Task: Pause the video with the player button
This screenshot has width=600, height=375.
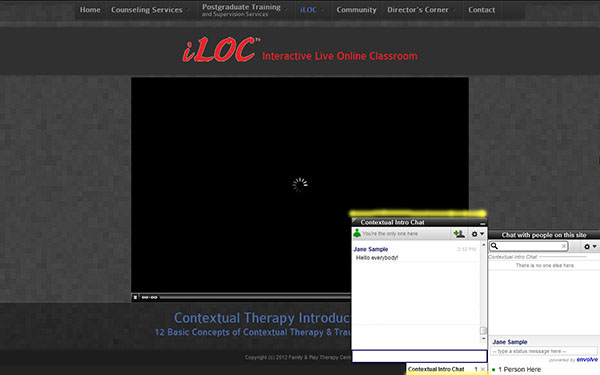Action: [135, 297]
